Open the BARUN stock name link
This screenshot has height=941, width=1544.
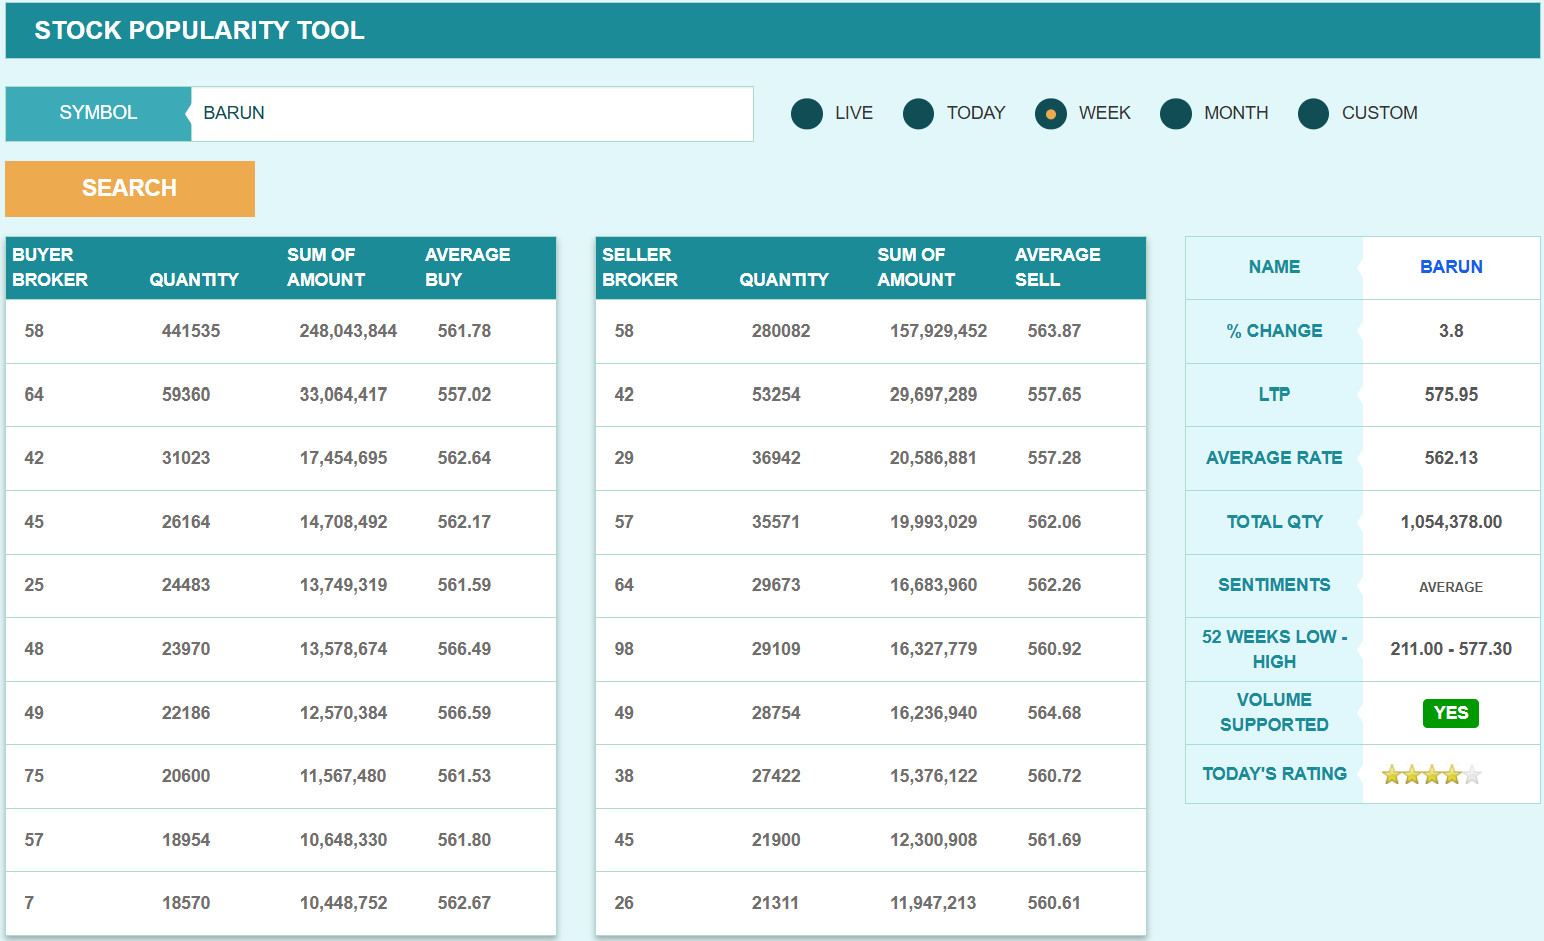(1450, 267)
